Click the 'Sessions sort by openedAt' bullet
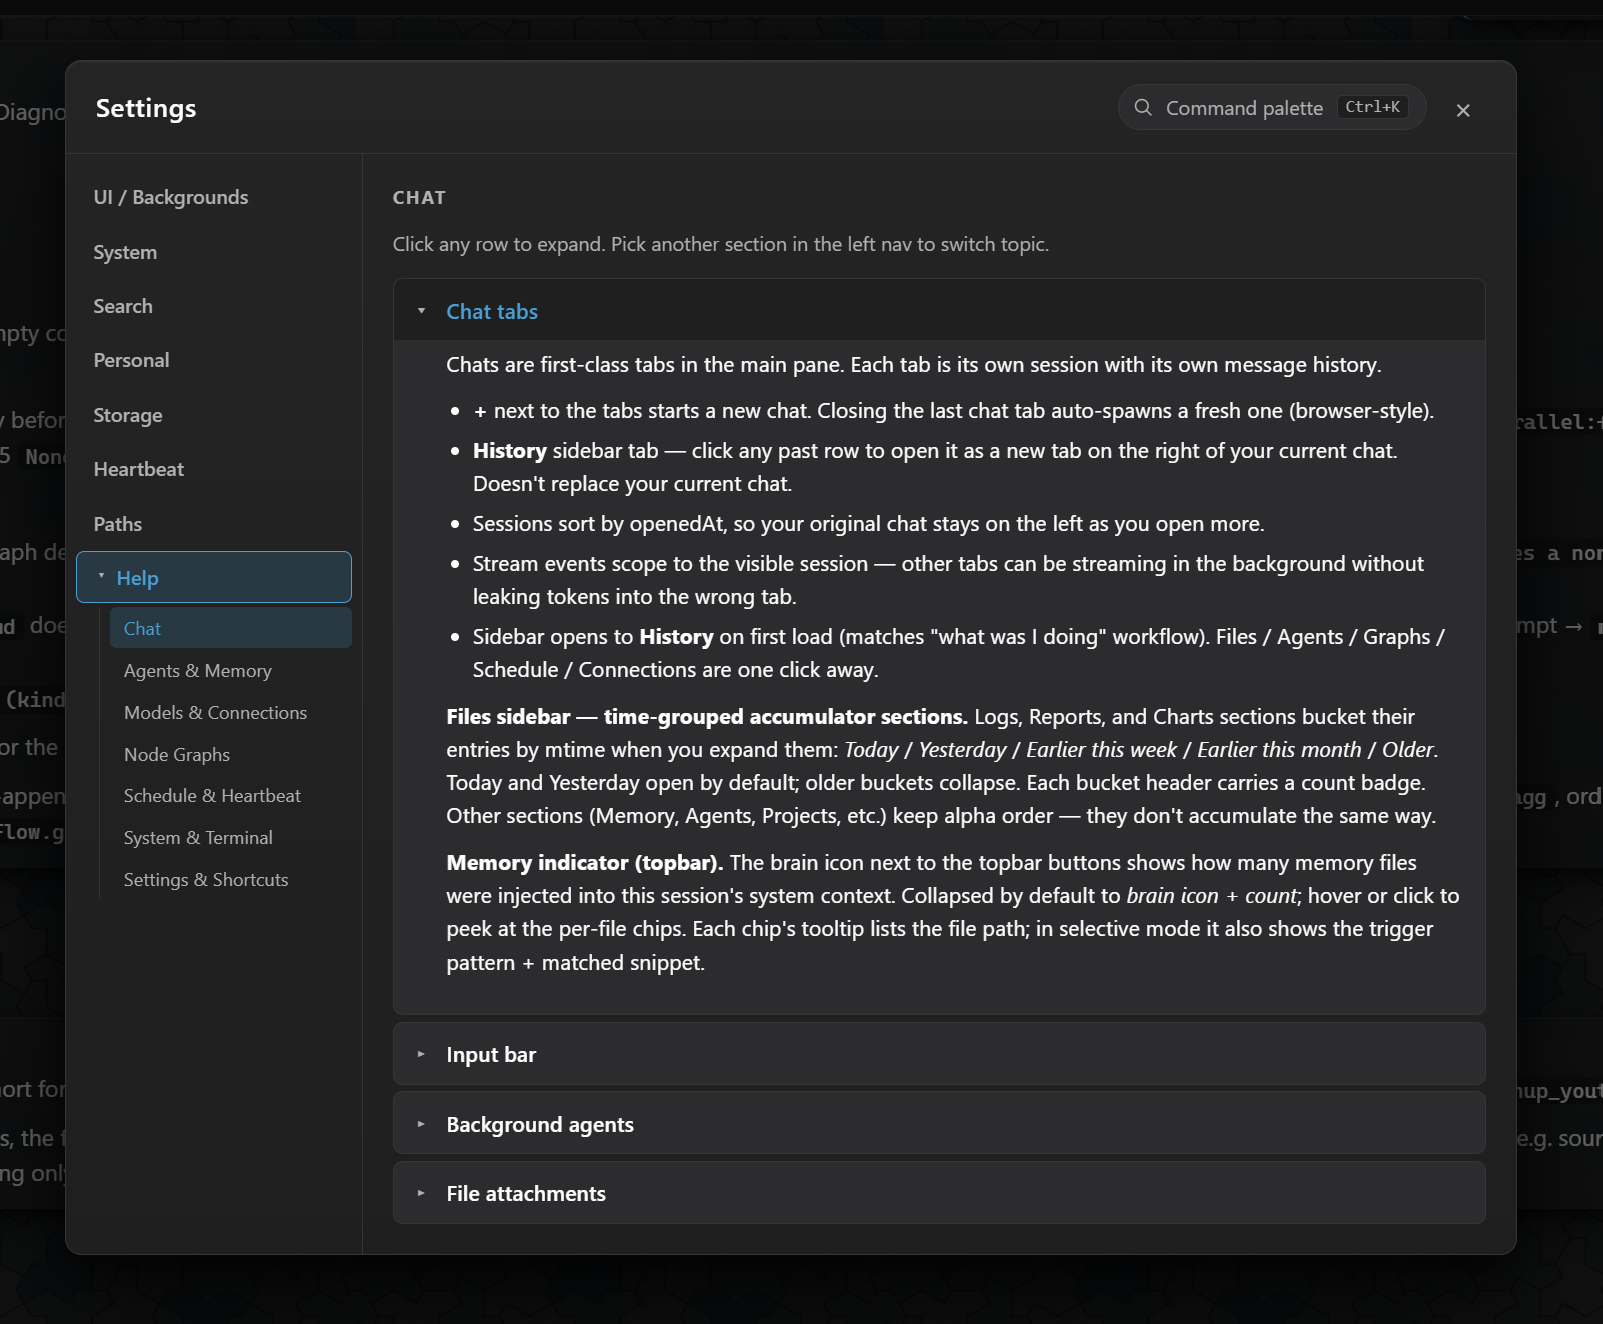Viewport: 1603px width, 1324px height. pos(868,524)
